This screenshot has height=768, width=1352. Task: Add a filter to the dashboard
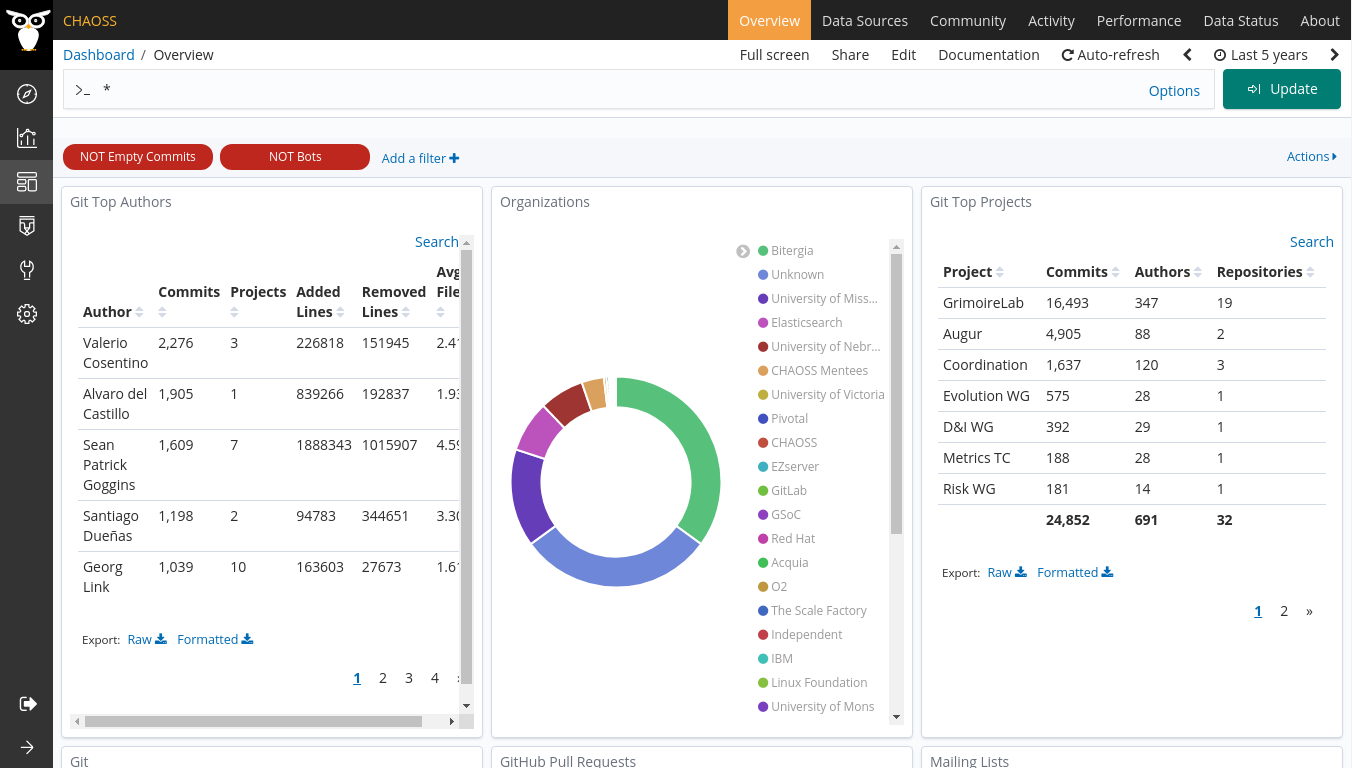(420, 158)
